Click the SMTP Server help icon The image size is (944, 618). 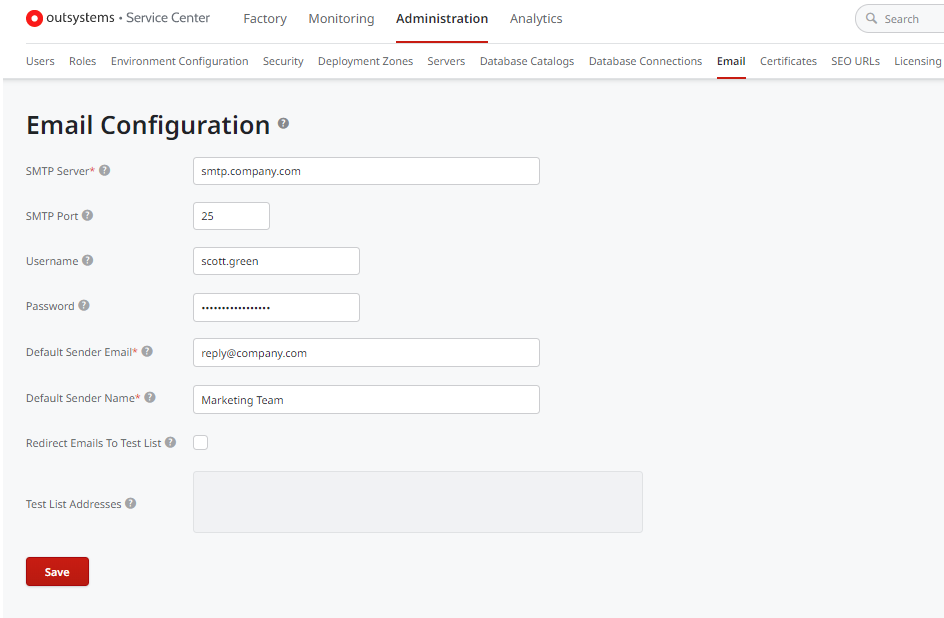[105, 170]
